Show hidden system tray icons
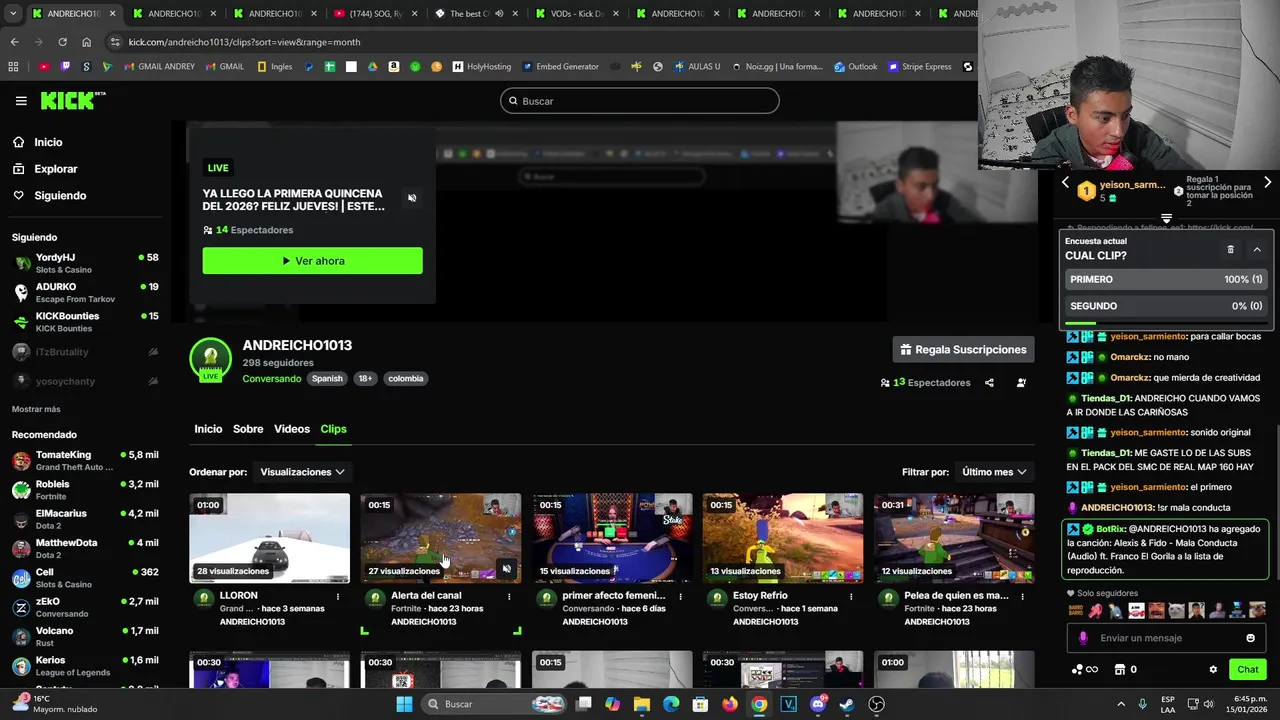This screenshot has height=720, width=1280. tap(1122, 704)
